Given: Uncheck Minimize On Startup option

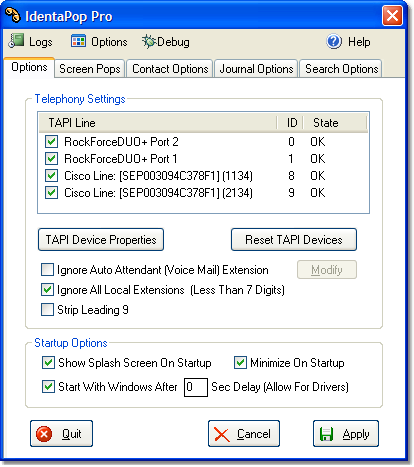Looking at the screenshot, I should coord(240,362).
